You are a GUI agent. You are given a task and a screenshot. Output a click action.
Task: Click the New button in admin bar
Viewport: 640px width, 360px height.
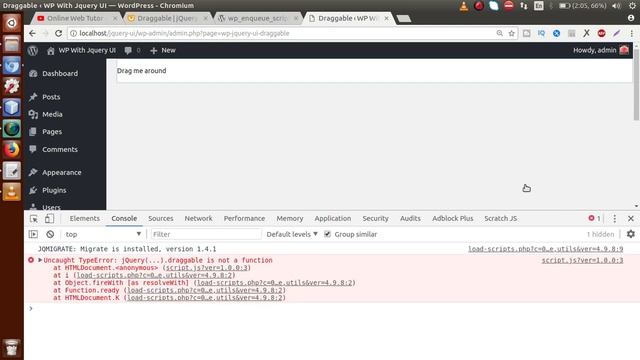coord(163,51)
